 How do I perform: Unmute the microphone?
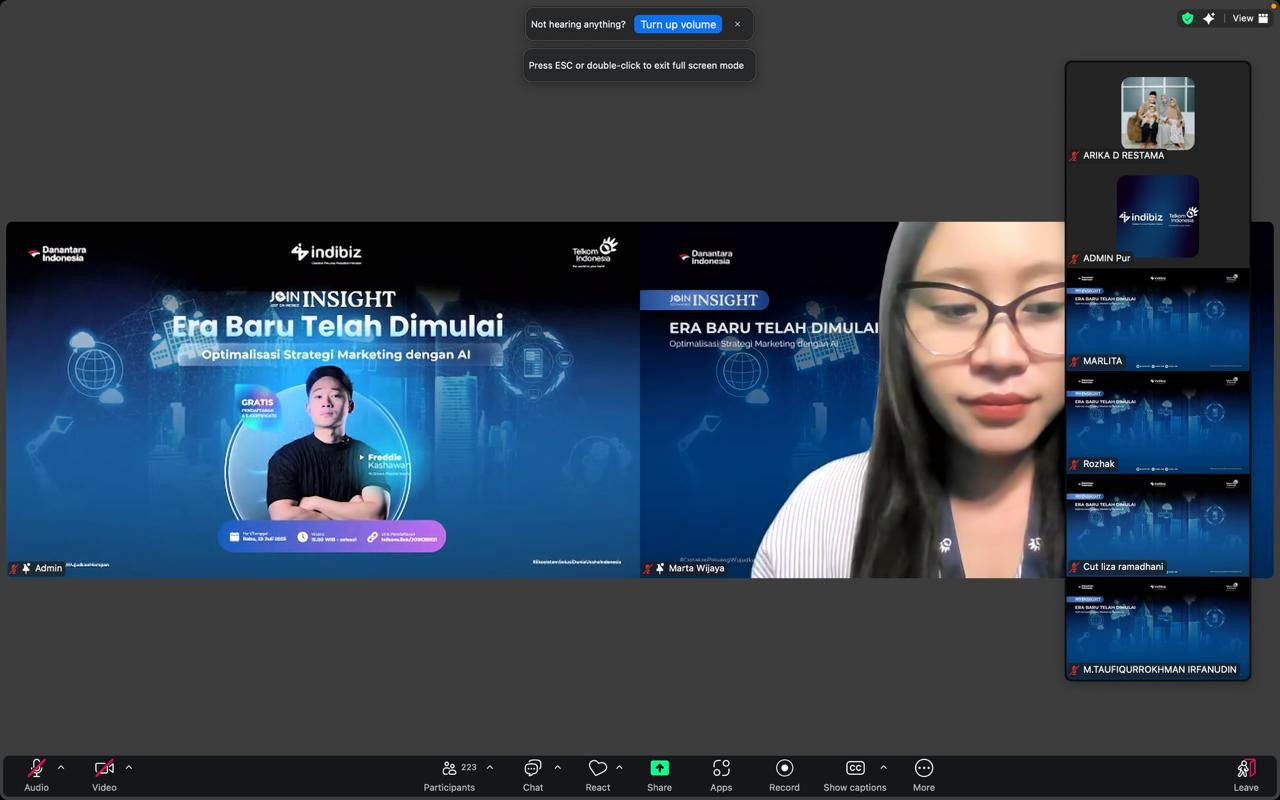36,770
